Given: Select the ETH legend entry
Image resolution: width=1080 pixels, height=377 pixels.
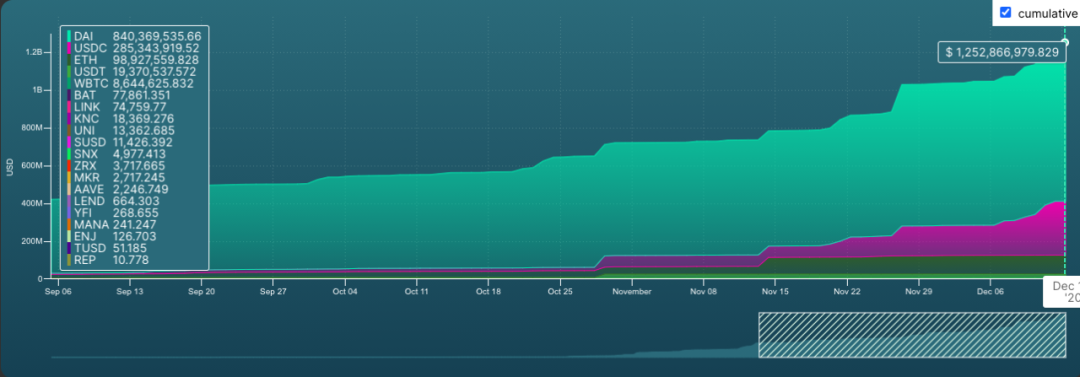Looking at the screenshot, I should [x=134, y=60].
